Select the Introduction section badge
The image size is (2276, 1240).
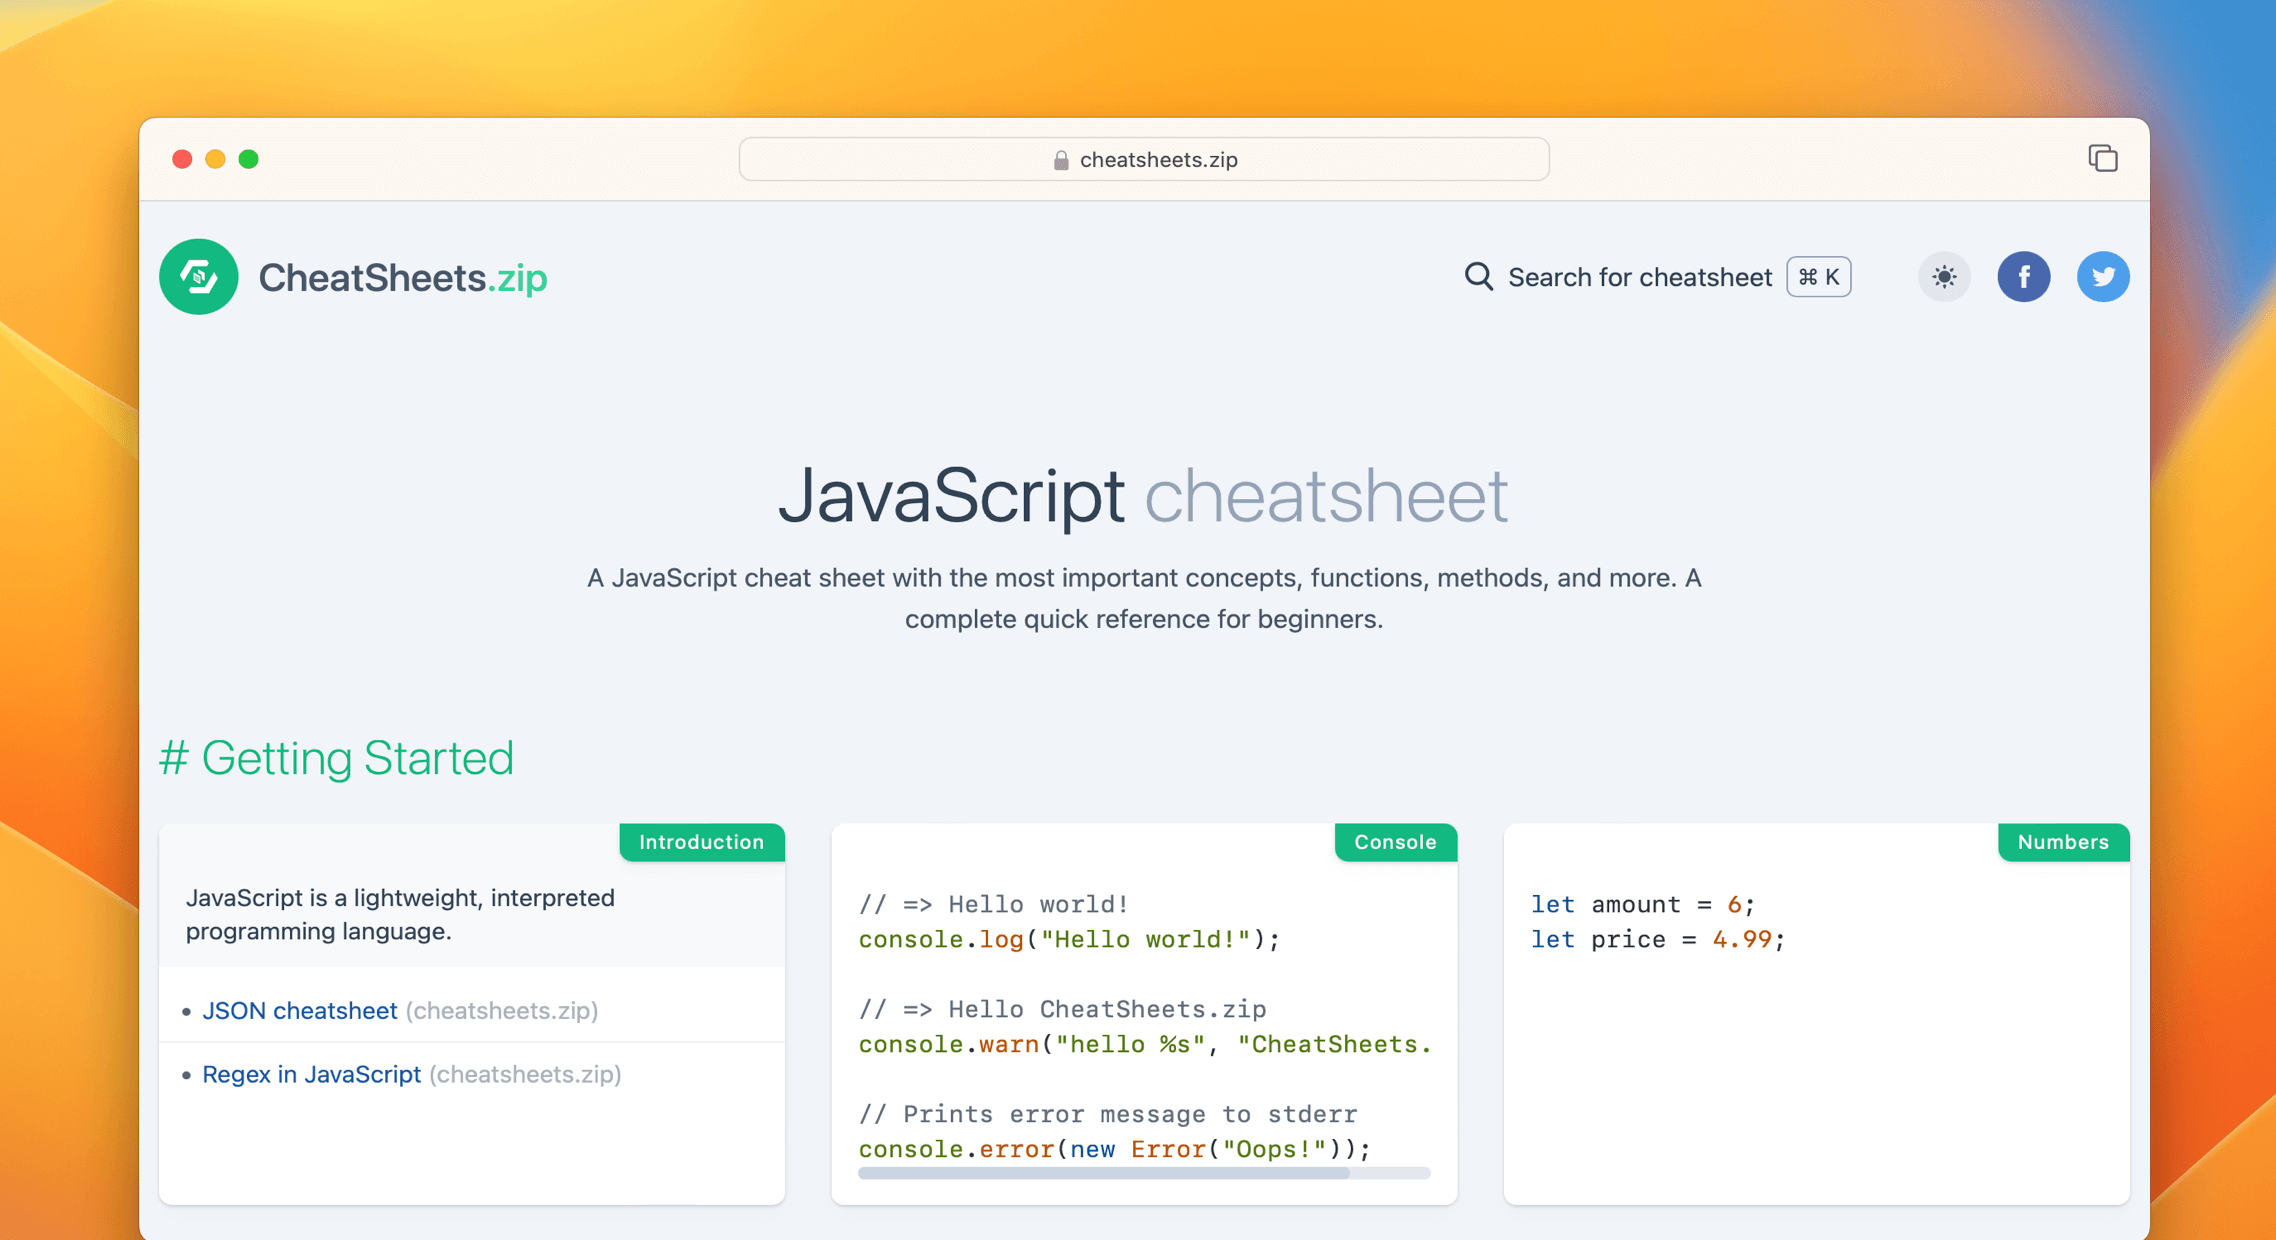point(701,842)
